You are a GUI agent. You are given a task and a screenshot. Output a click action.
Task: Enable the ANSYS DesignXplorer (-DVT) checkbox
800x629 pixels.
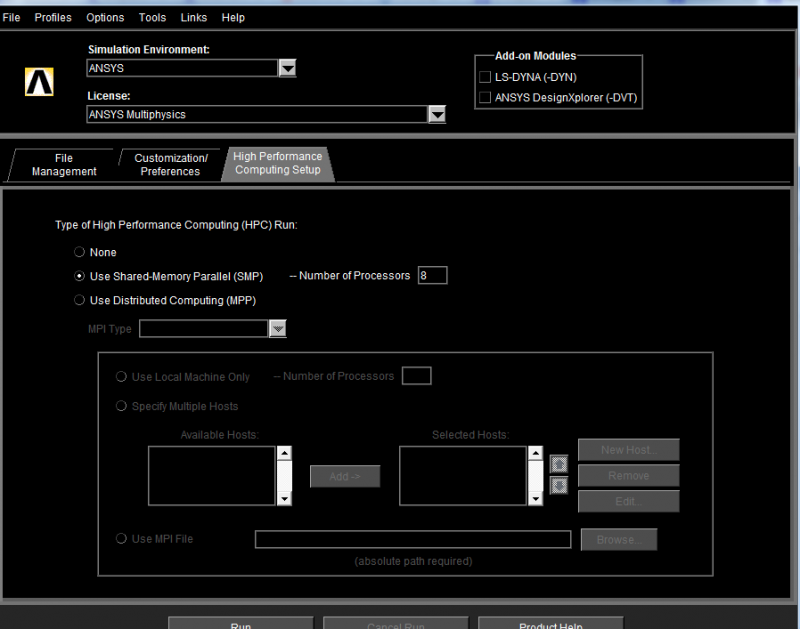485,97
